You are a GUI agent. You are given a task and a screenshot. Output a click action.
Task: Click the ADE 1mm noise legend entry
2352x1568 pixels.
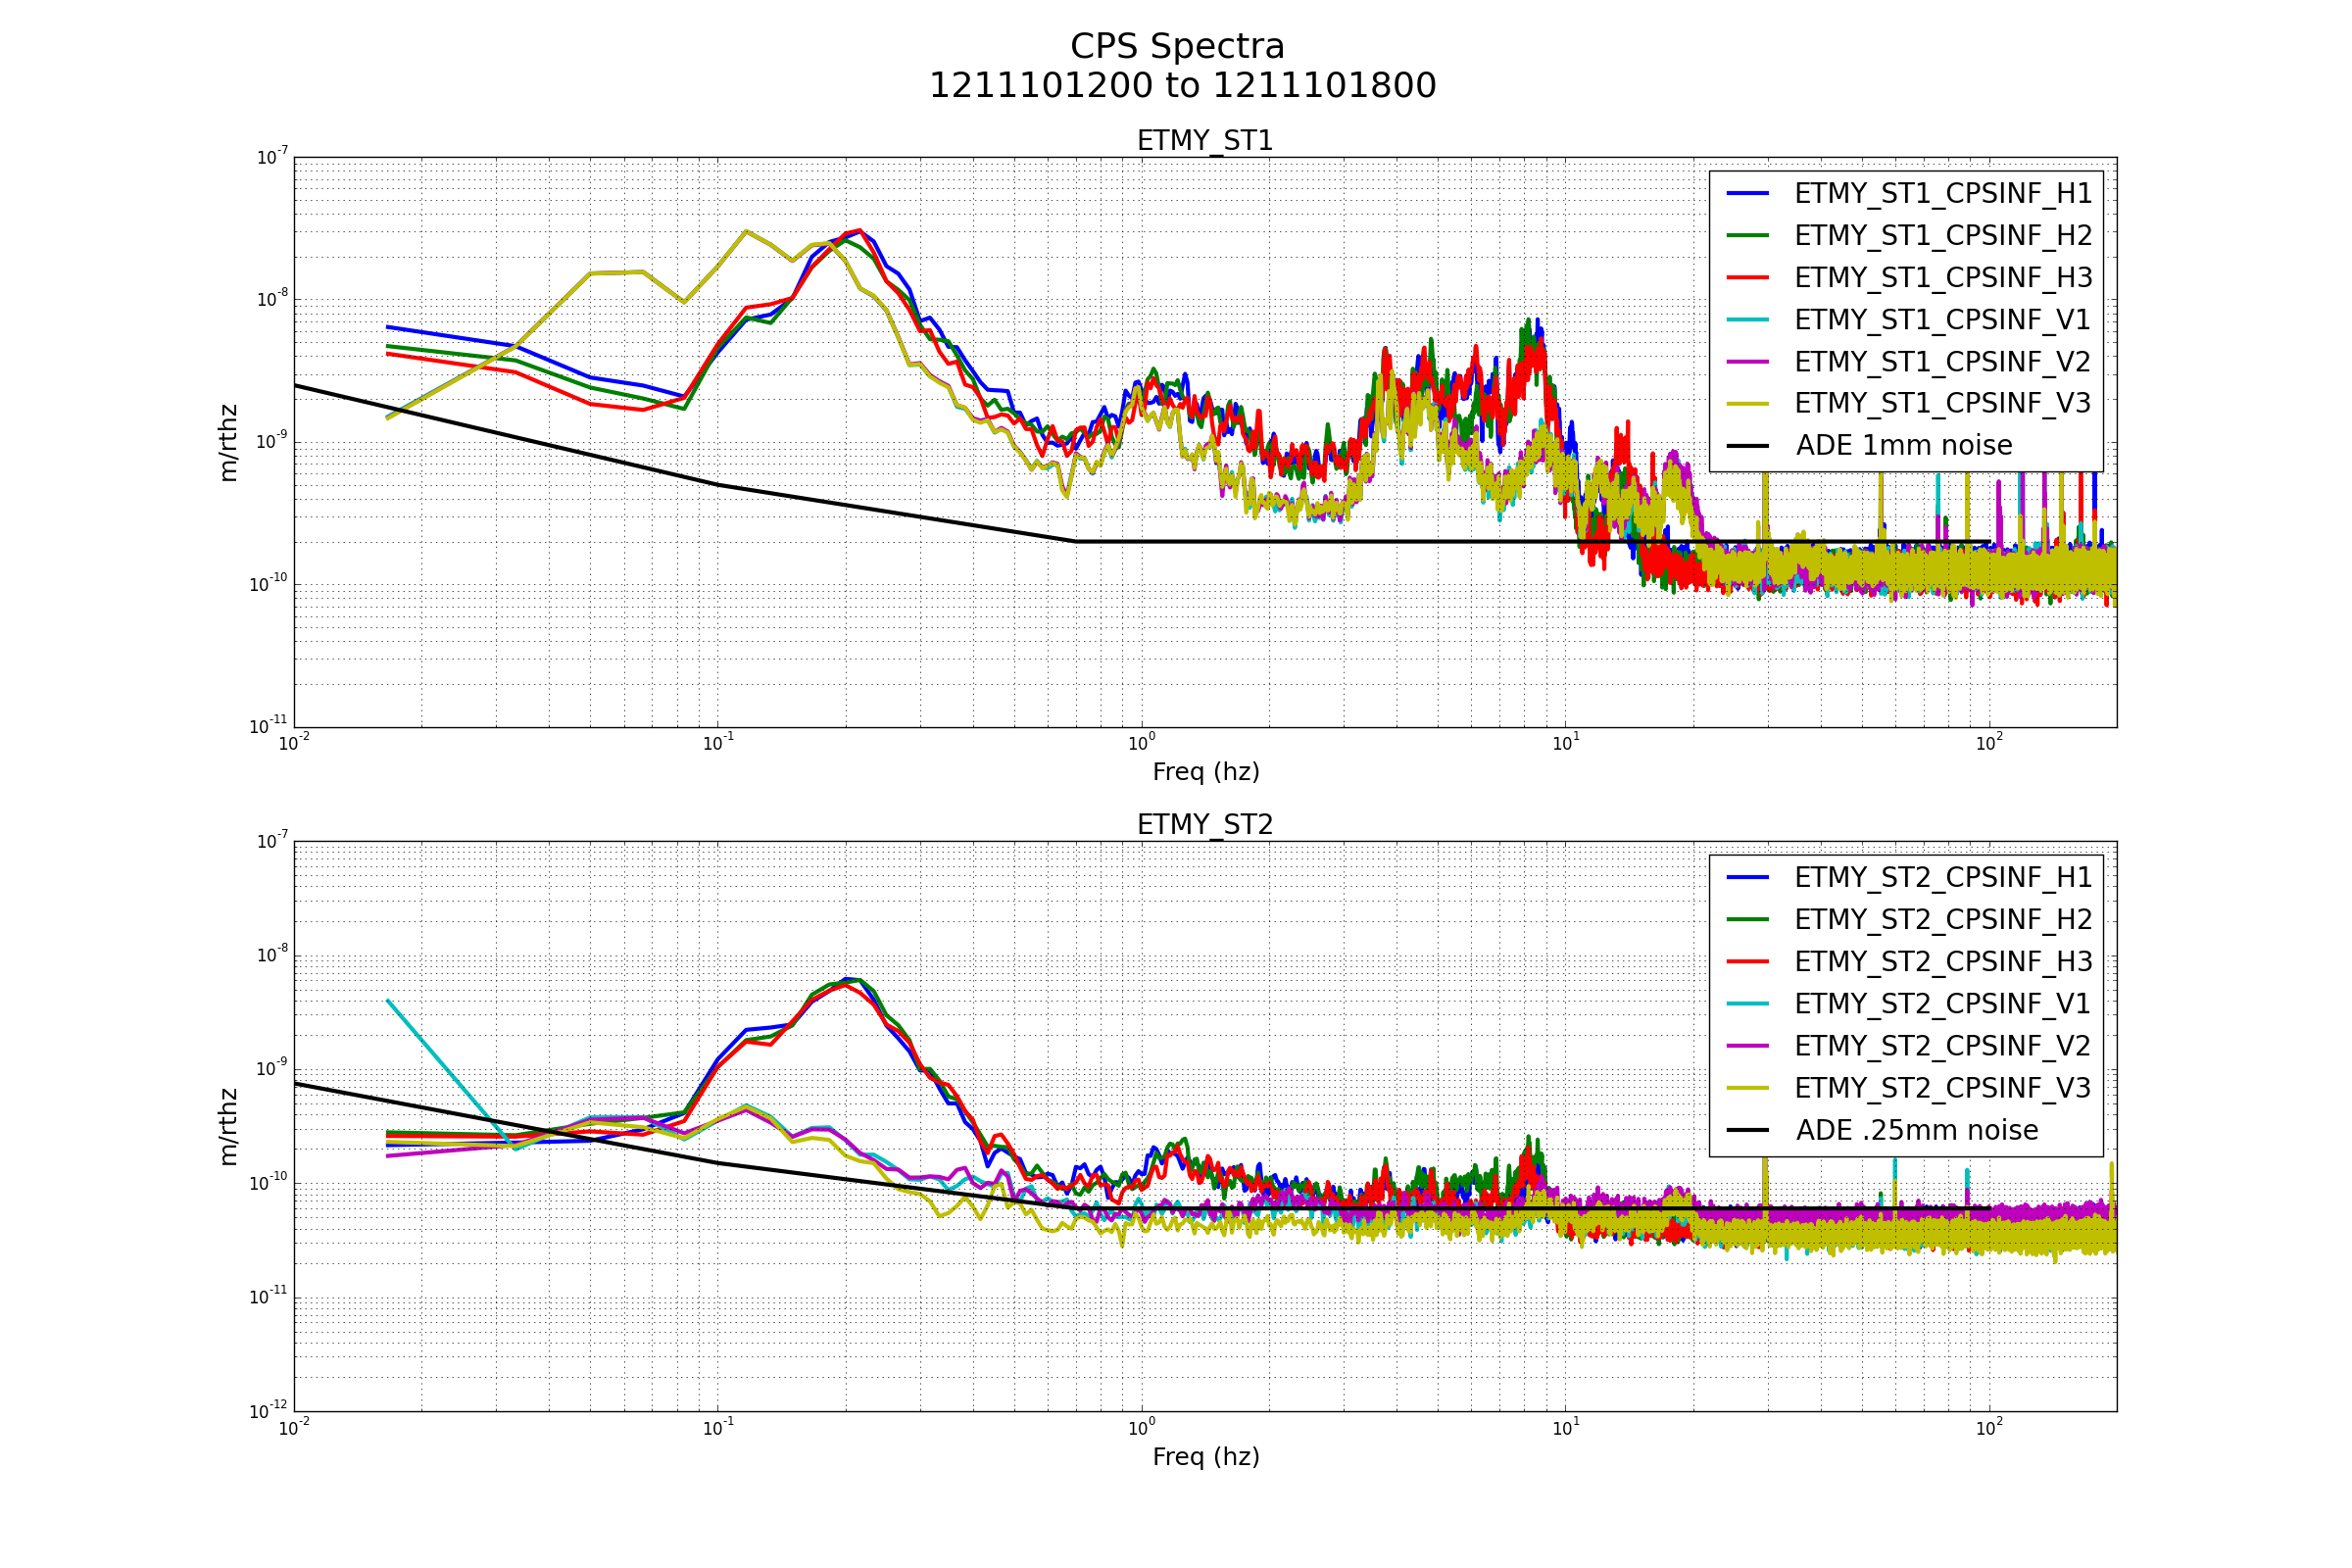[1903, 446]
